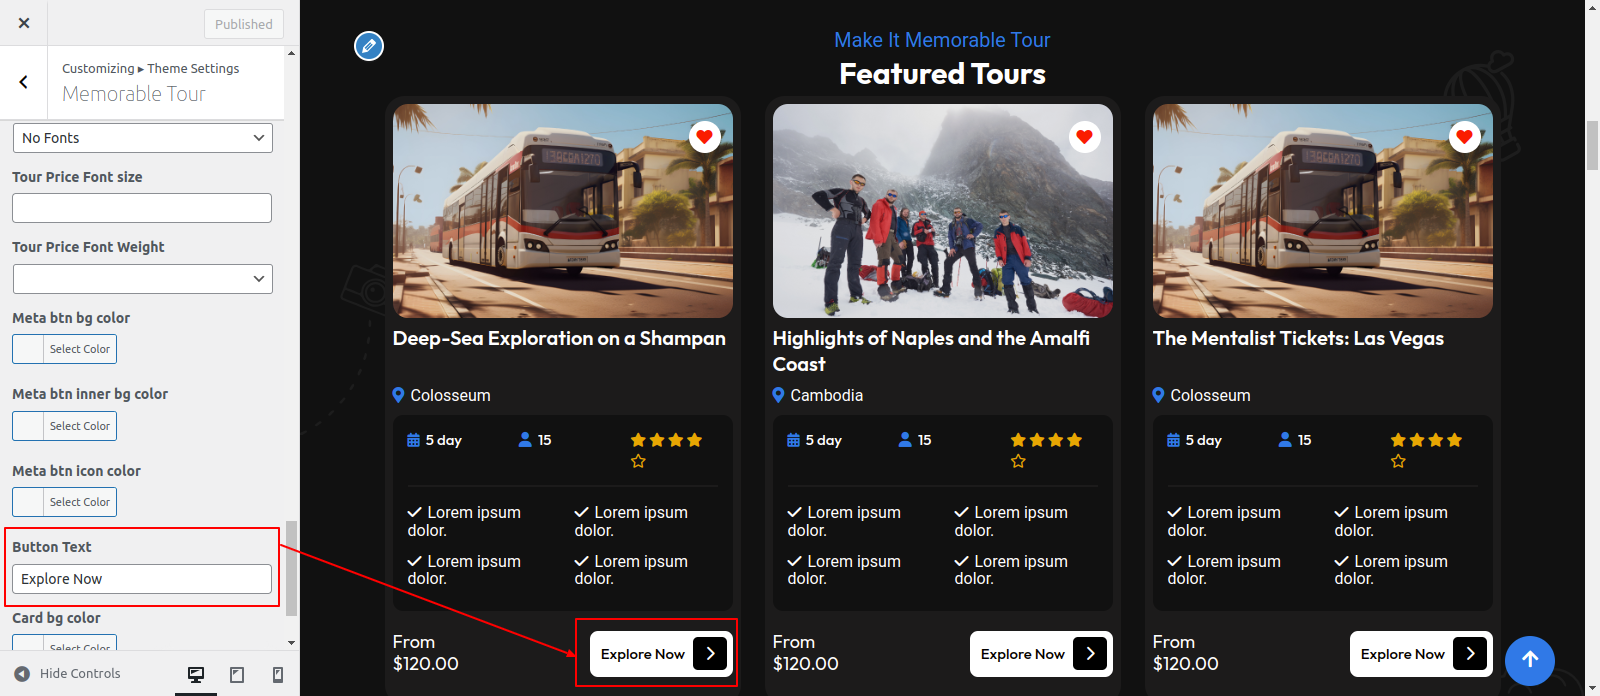Open the No Fonts dropdown

click(x=142, y=138)
